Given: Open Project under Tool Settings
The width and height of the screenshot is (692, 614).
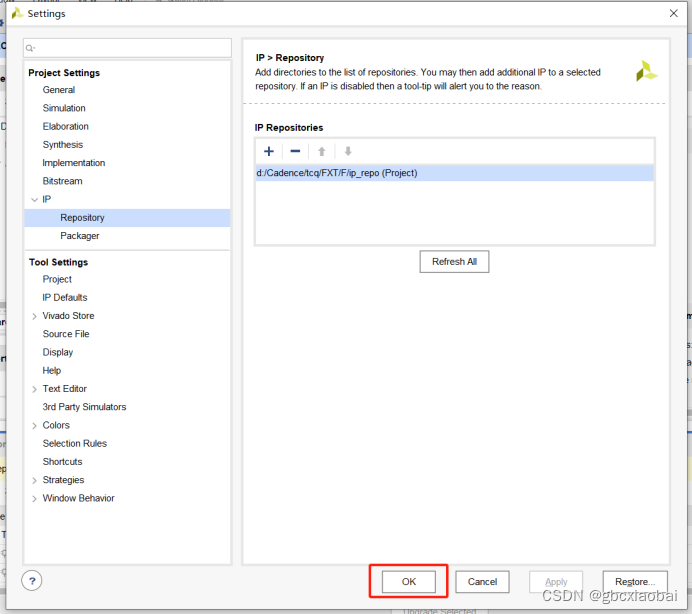Looking at the screenshot, I should pos(57,279).
